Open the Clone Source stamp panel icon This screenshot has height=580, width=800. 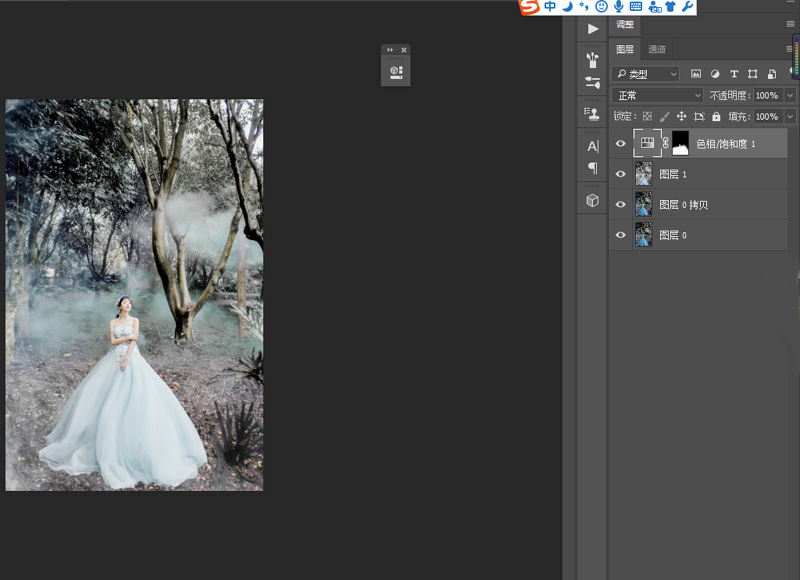[x=593, y=114]
